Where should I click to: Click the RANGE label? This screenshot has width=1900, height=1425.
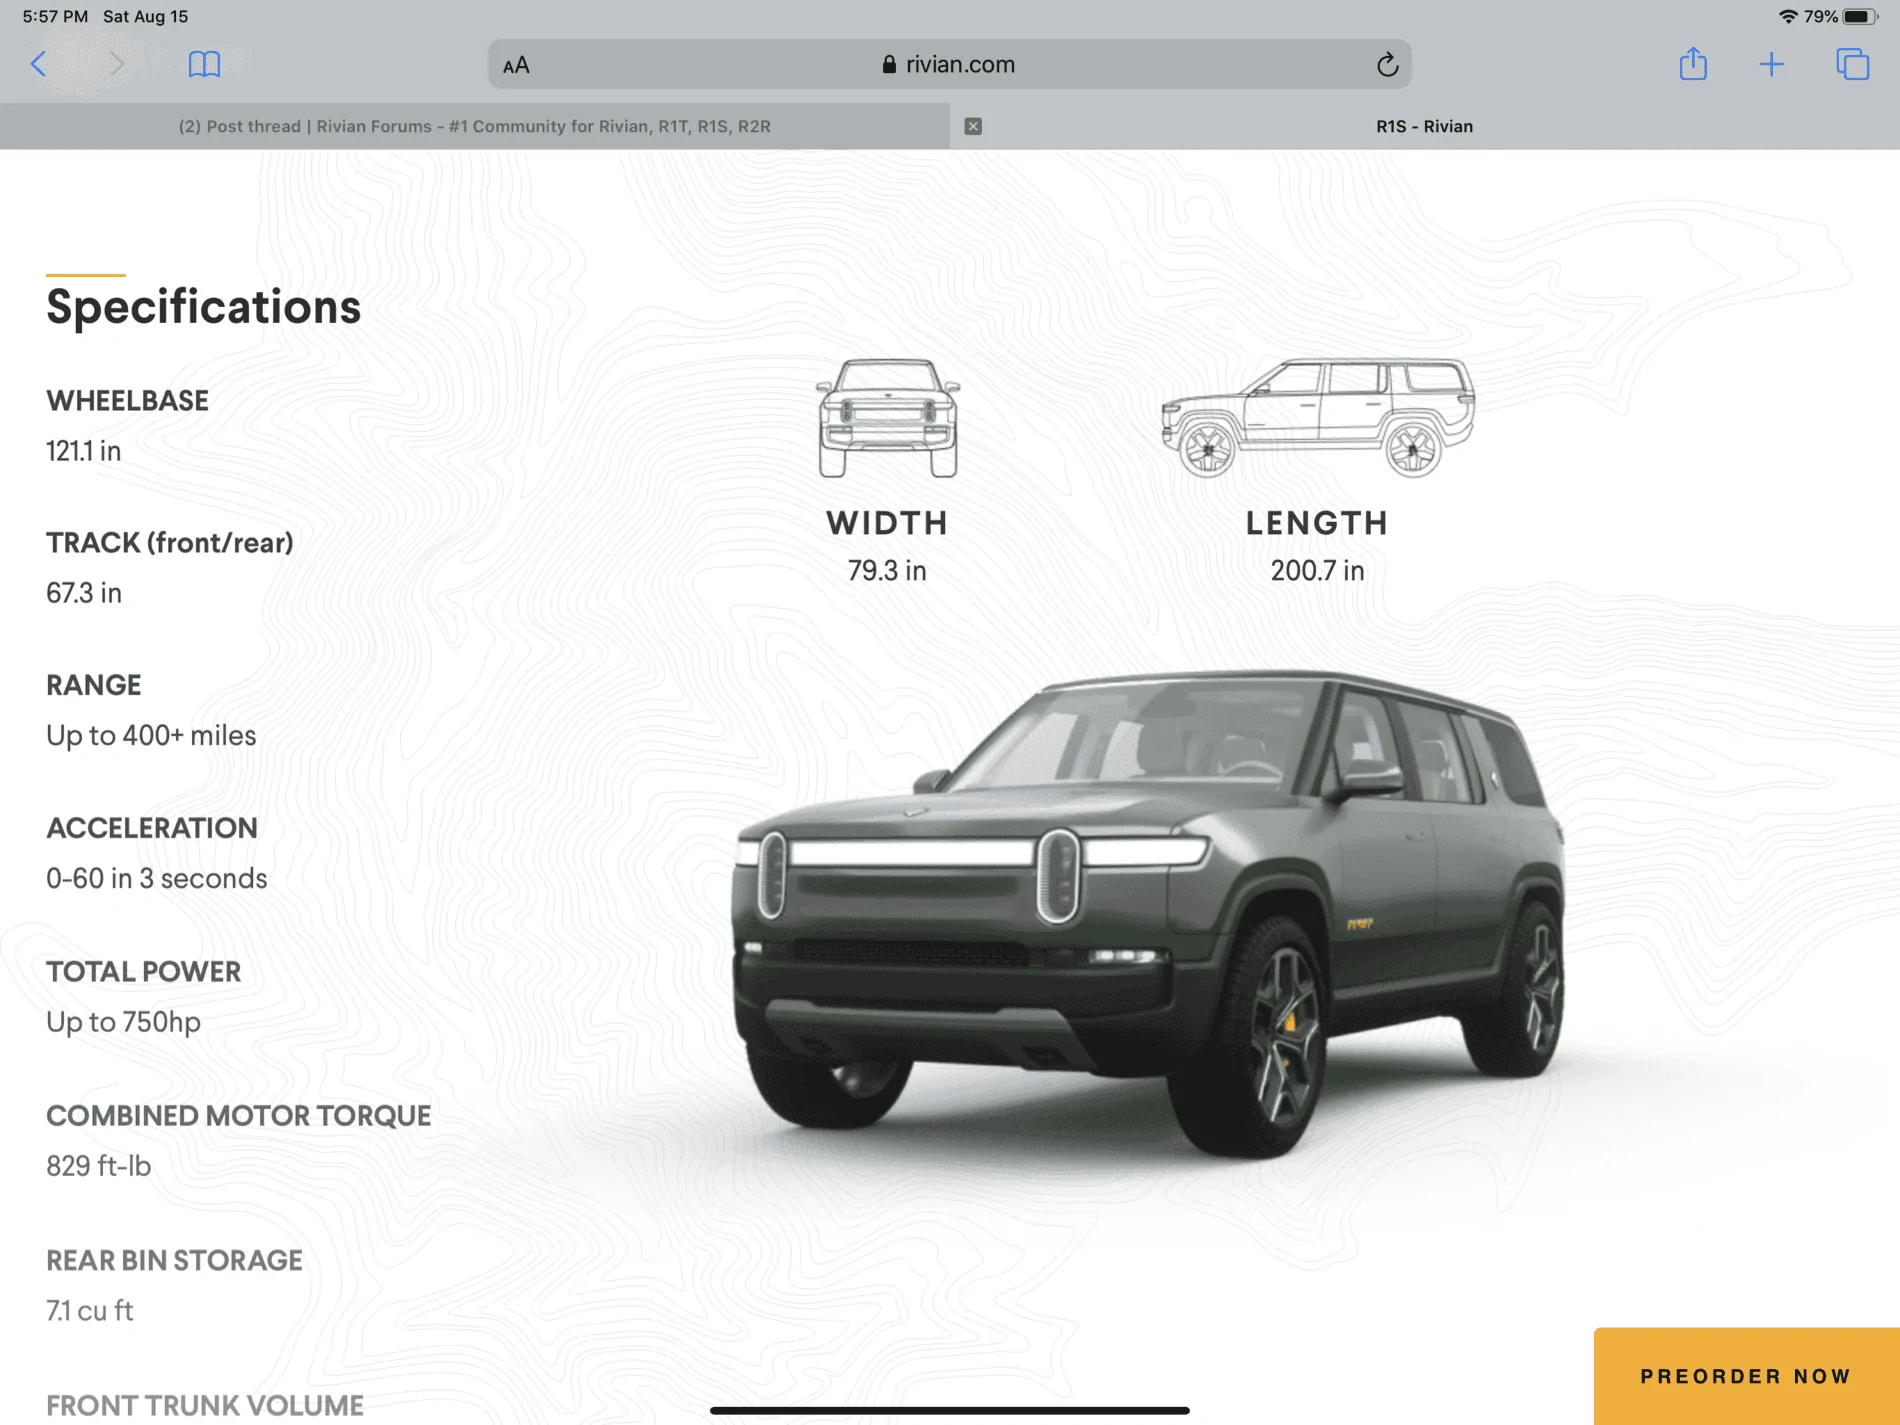(94, 685)
